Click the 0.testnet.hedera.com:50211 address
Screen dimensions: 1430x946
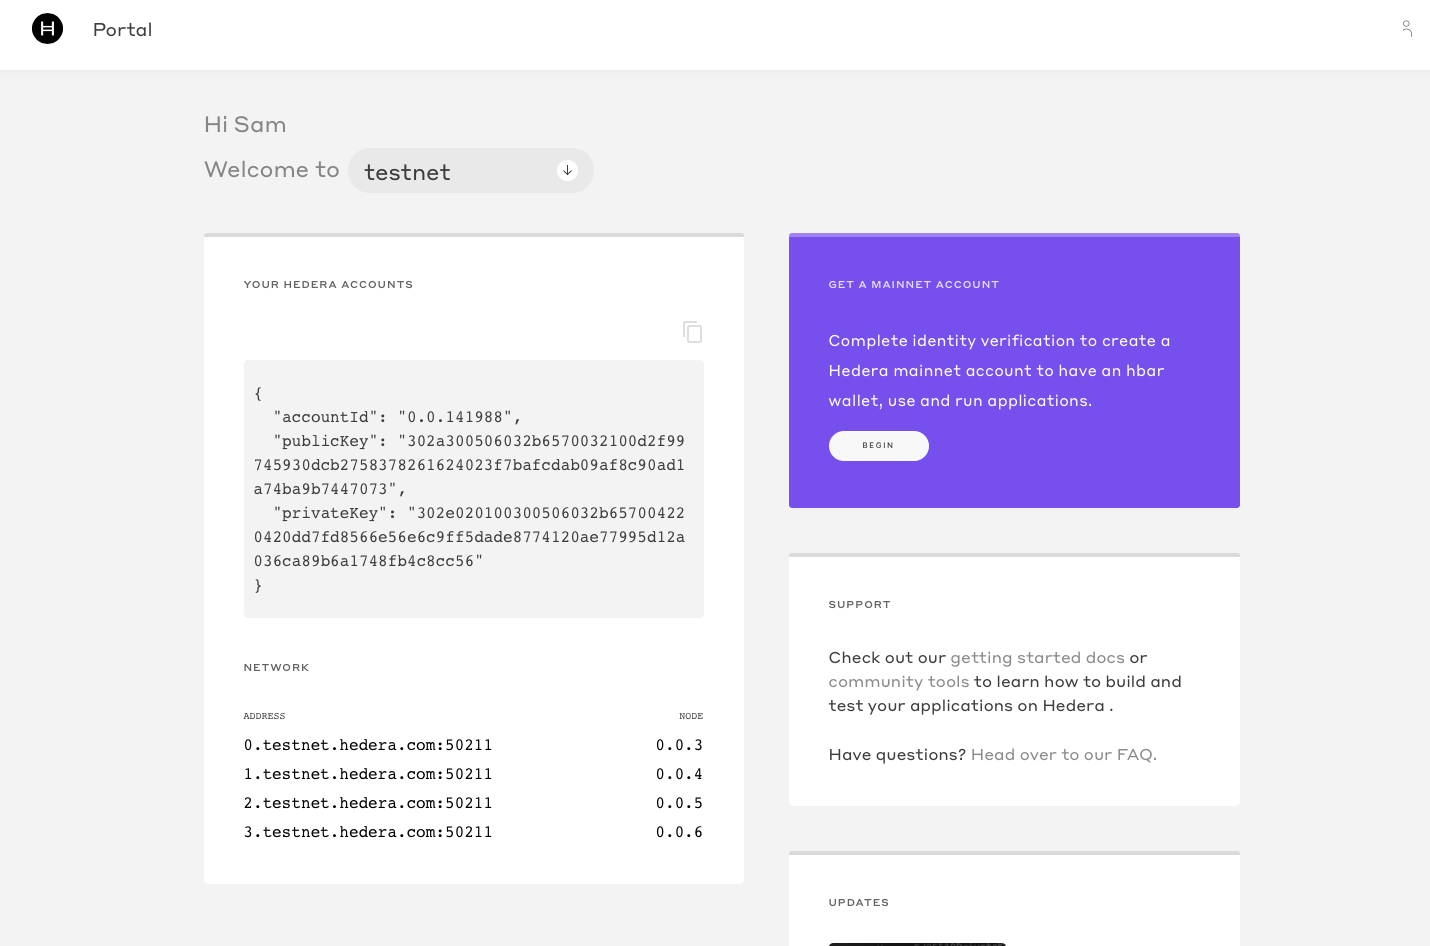click(x=368, y=745)
